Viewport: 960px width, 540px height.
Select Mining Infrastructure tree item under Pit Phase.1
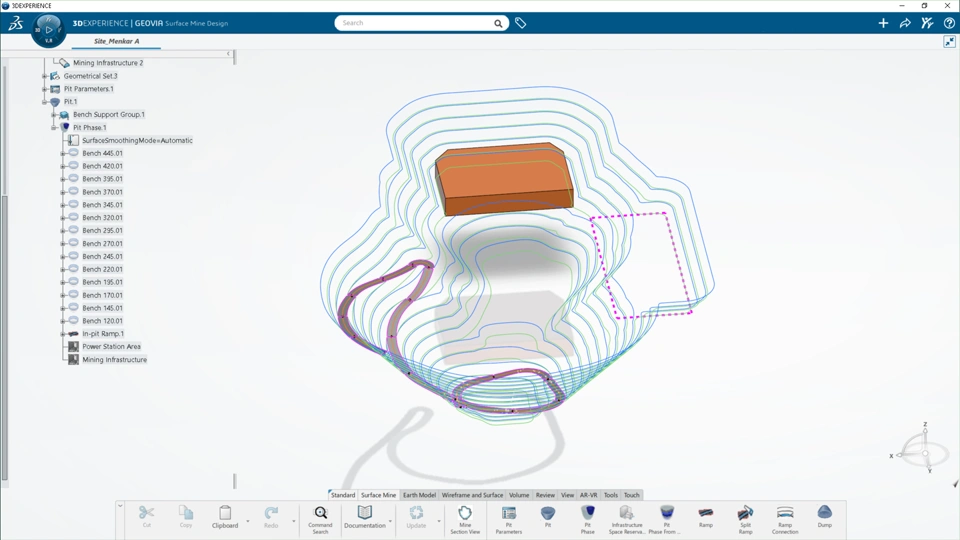(x=114, y=359)
